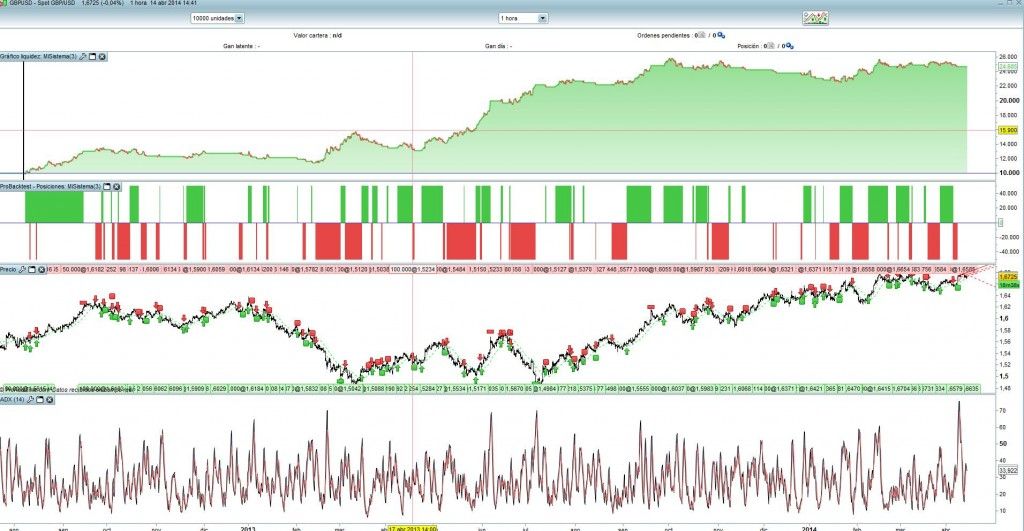Click inside the 10000 unidades field

coord(213,18)
